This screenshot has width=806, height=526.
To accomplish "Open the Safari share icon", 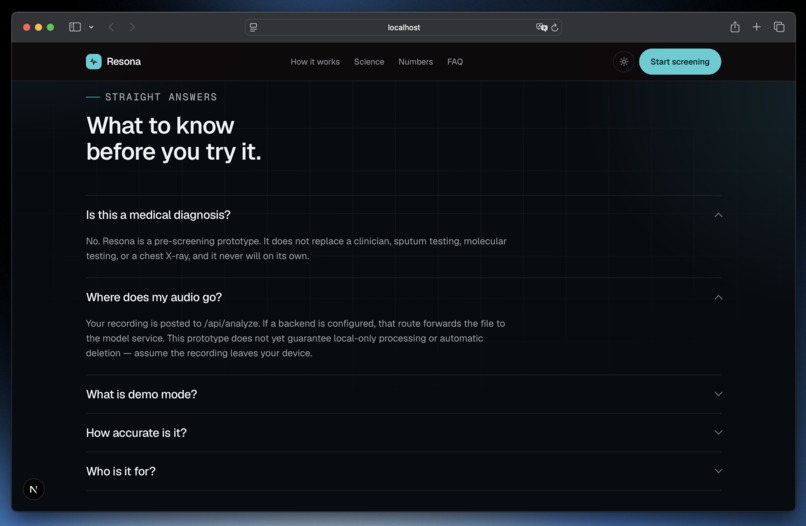I will click(735, 27).
